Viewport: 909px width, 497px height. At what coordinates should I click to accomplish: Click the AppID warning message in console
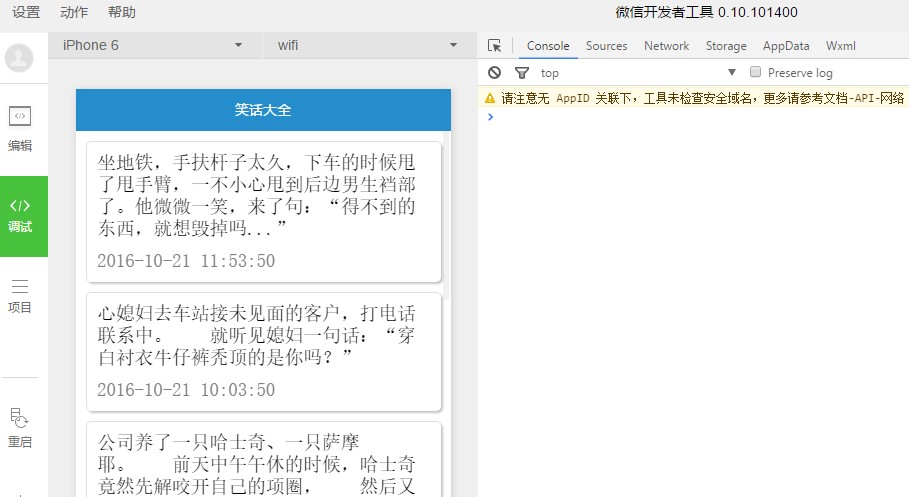[x=702, y=98]
